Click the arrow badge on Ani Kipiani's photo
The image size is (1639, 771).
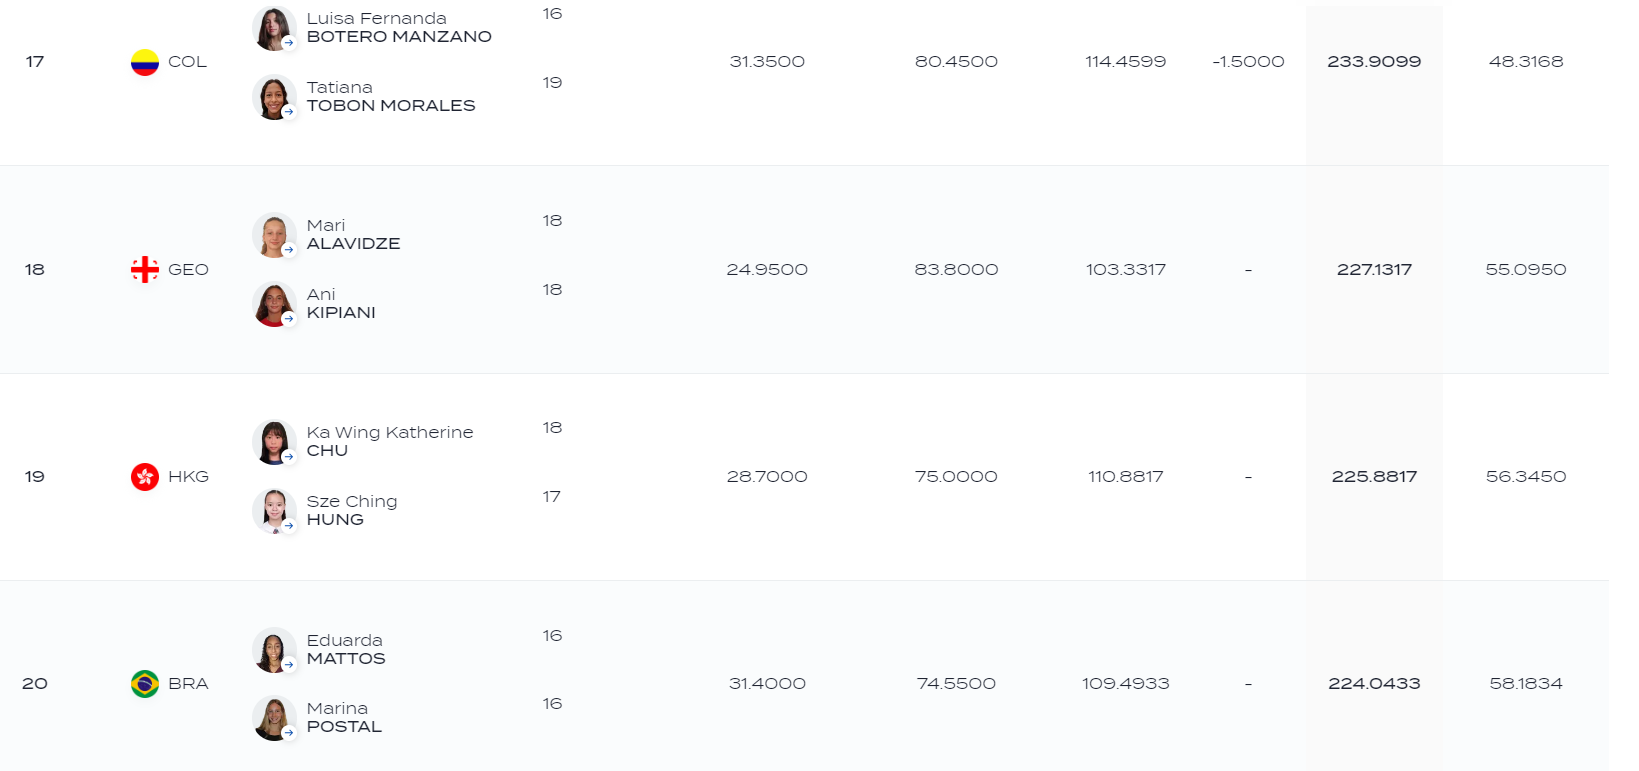point(288,319)
